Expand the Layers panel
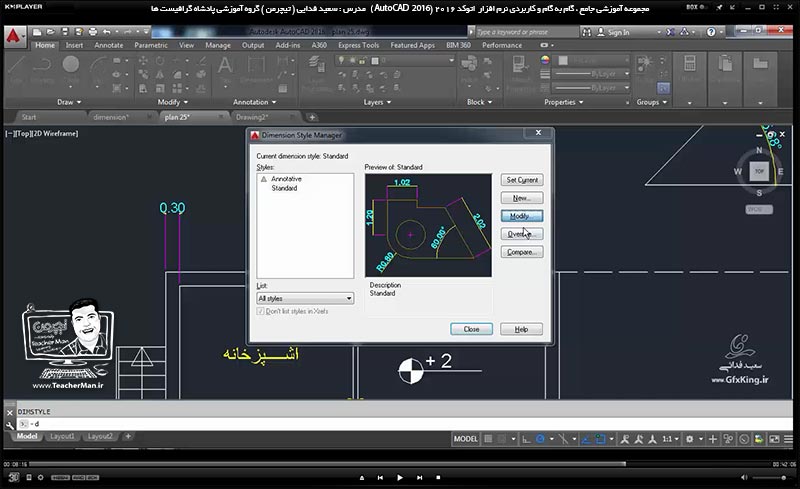Screen dimensions: 800x489 [378, 102]
